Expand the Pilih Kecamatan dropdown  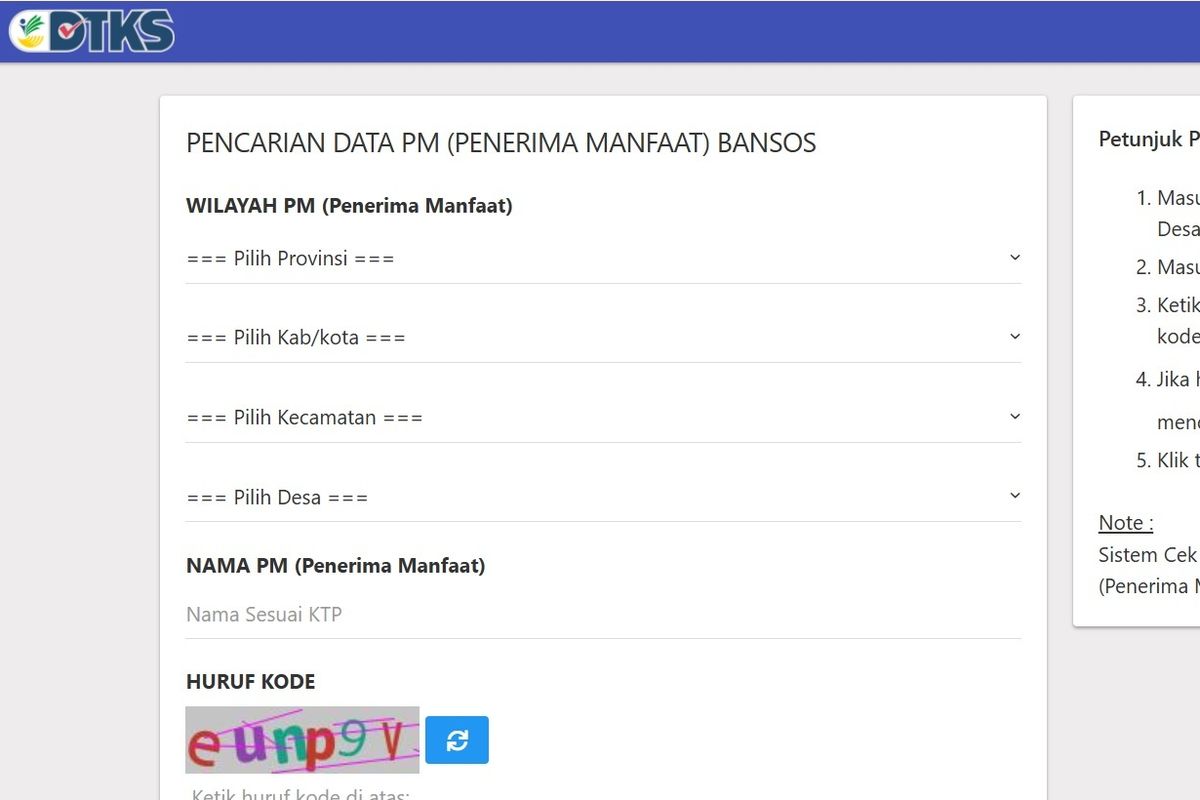[603, 417]
